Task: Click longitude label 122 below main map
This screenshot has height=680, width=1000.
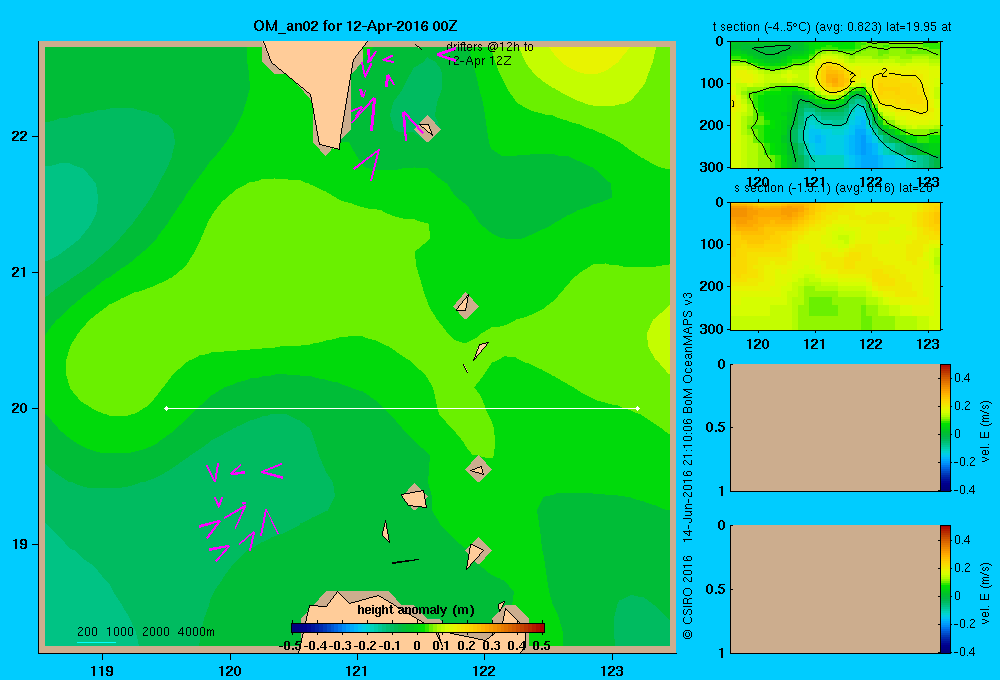Action: point(484,670)
